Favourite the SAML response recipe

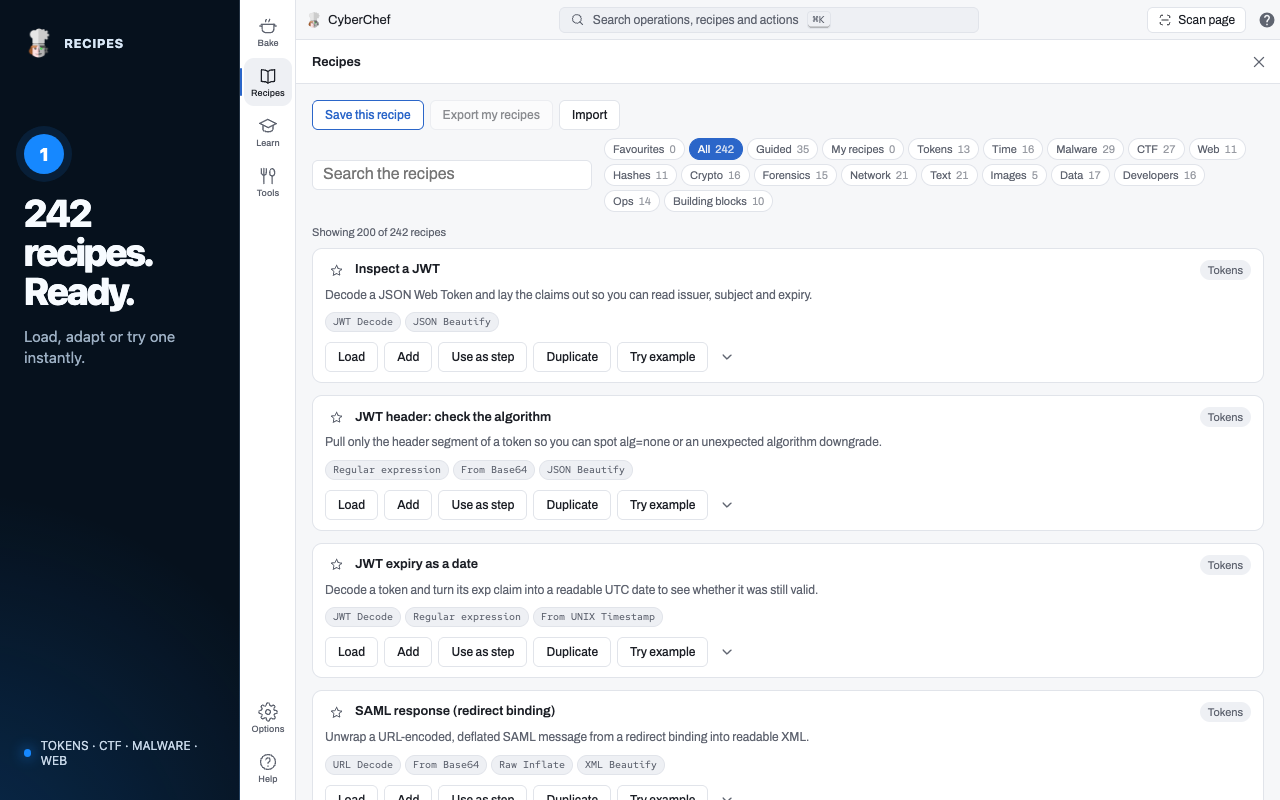[x=337, y=712]
